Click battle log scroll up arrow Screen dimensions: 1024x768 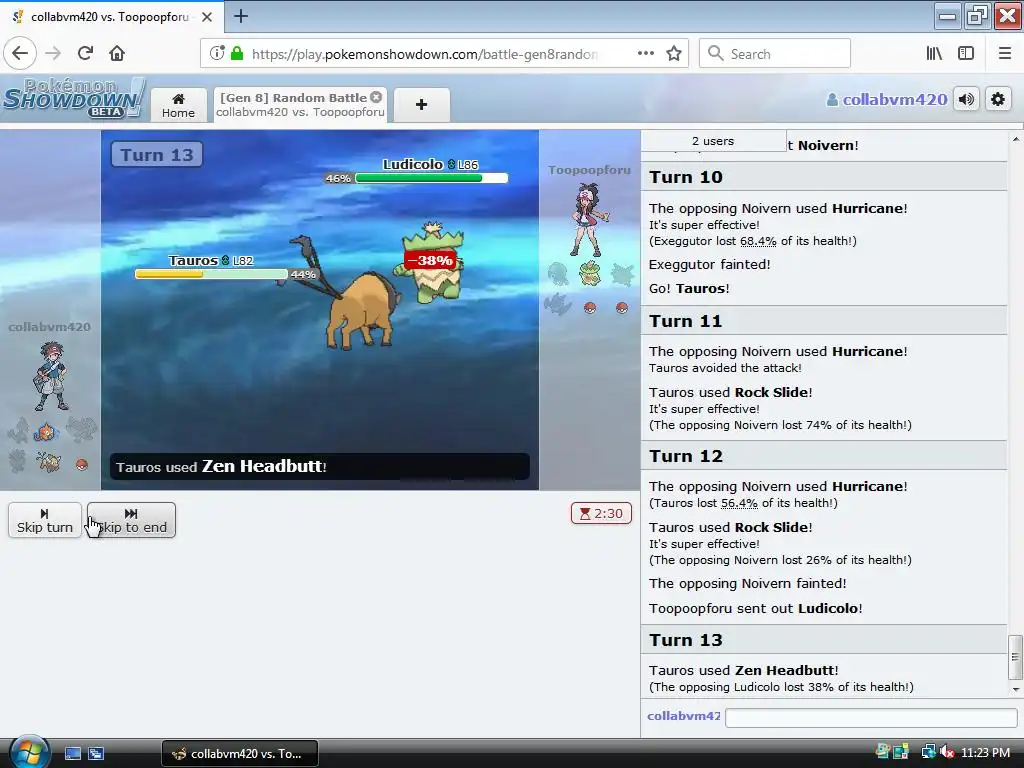[x=1015, y=139]
